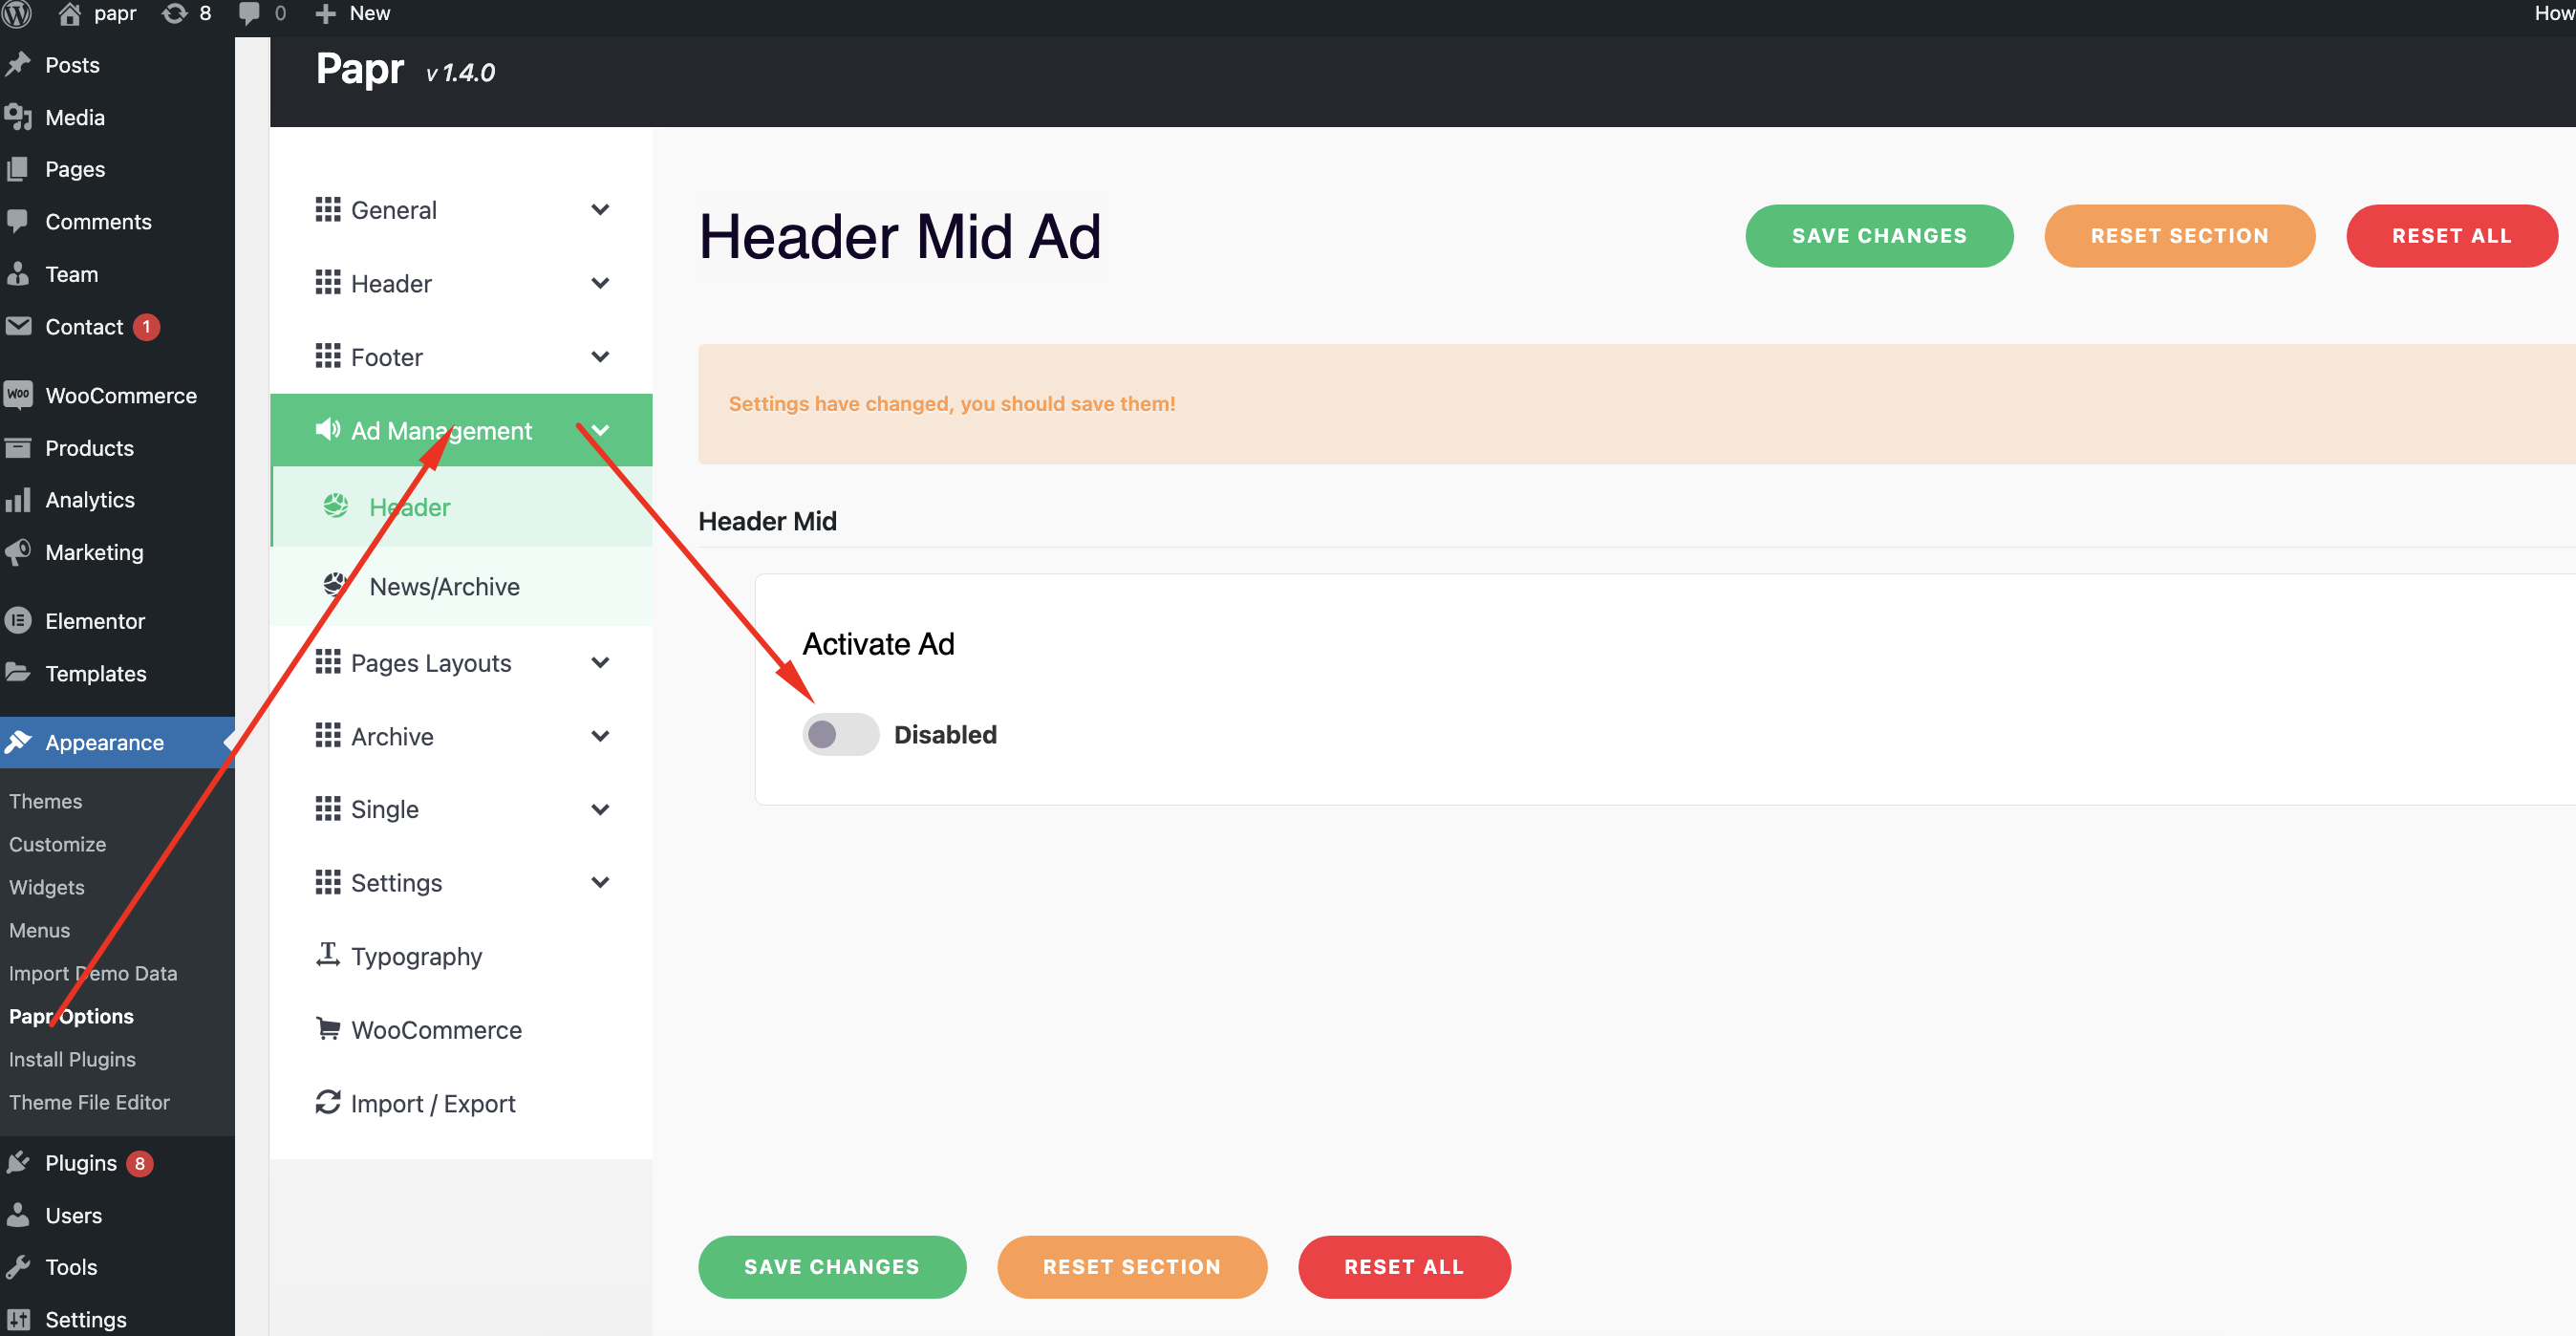Click the Products archive icon
This screenshot has width=2576, height=1336.
pos(18,448)
